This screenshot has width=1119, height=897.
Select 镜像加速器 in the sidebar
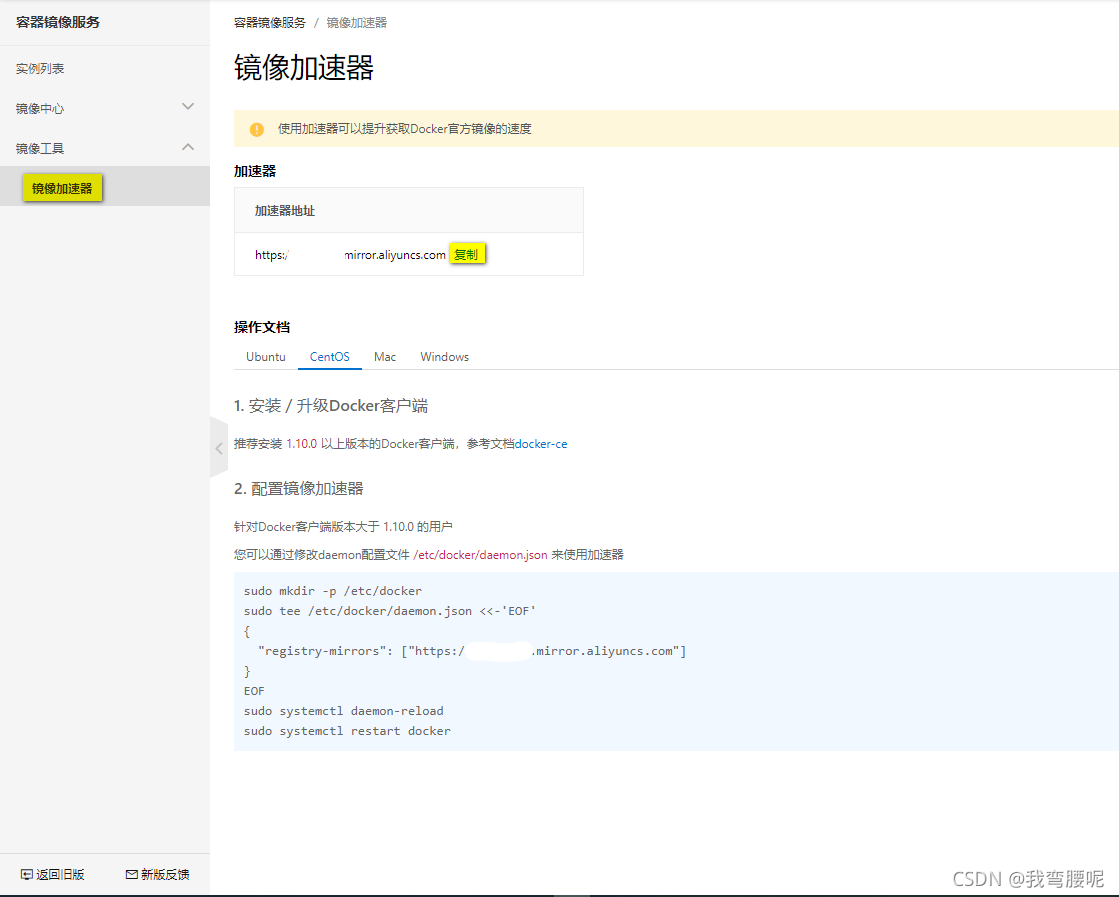(62, 187)
